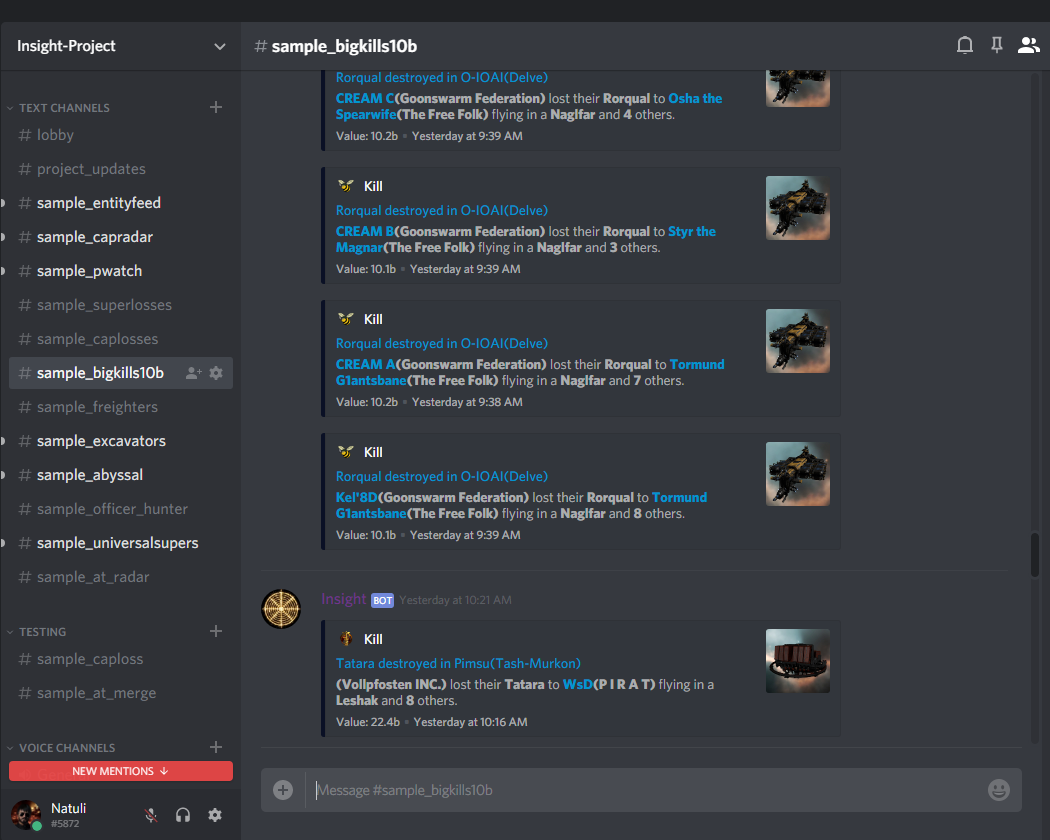Open user settings gear
1050x840 pixels.
point(215,815)
